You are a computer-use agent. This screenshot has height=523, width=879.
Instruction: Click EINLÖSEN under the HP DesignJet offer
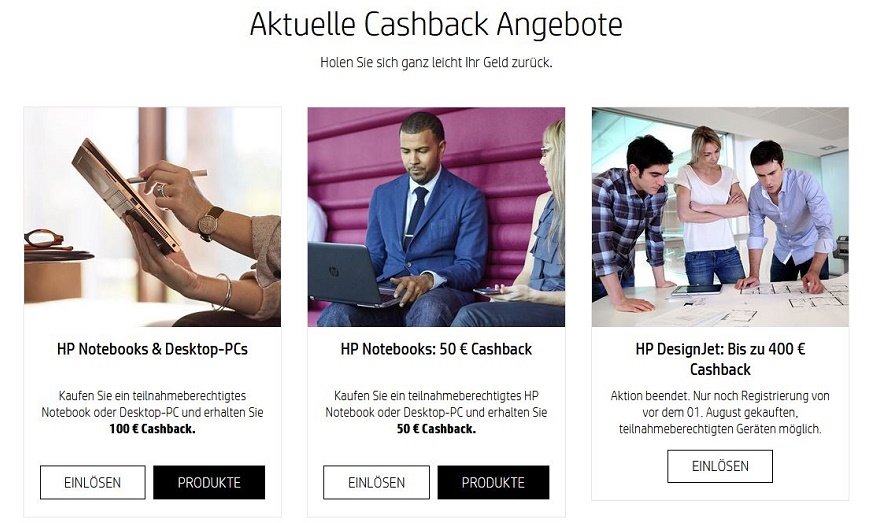[720, 466]
